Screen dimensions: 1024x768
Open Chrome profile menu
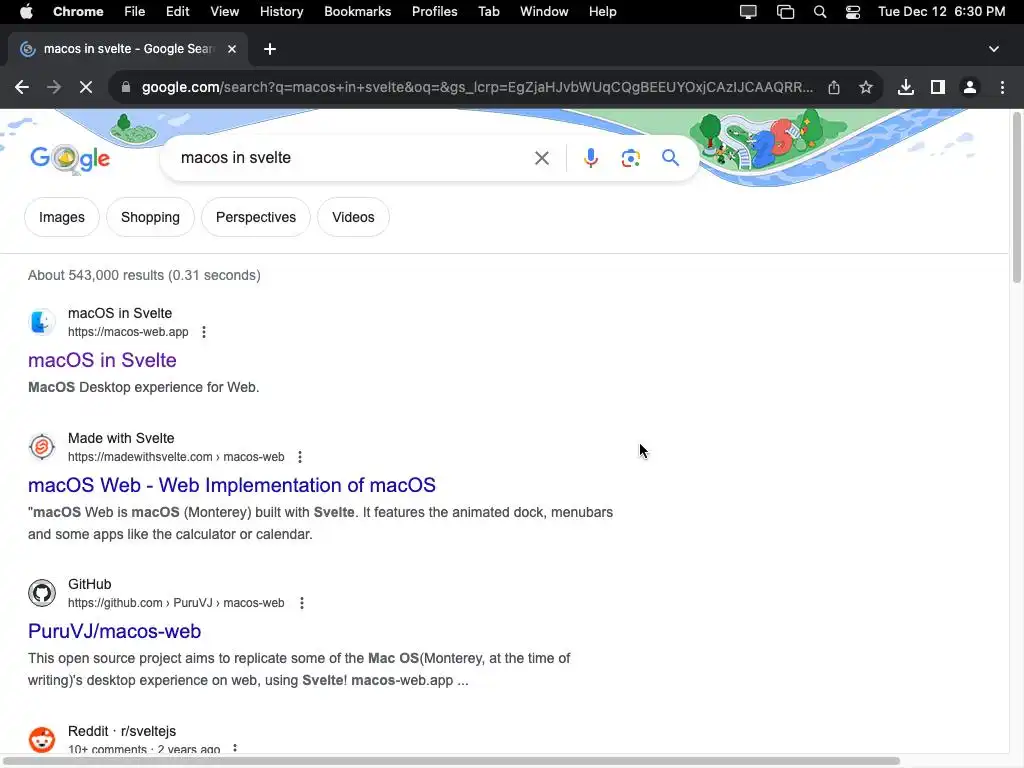[x=970, y=87]
